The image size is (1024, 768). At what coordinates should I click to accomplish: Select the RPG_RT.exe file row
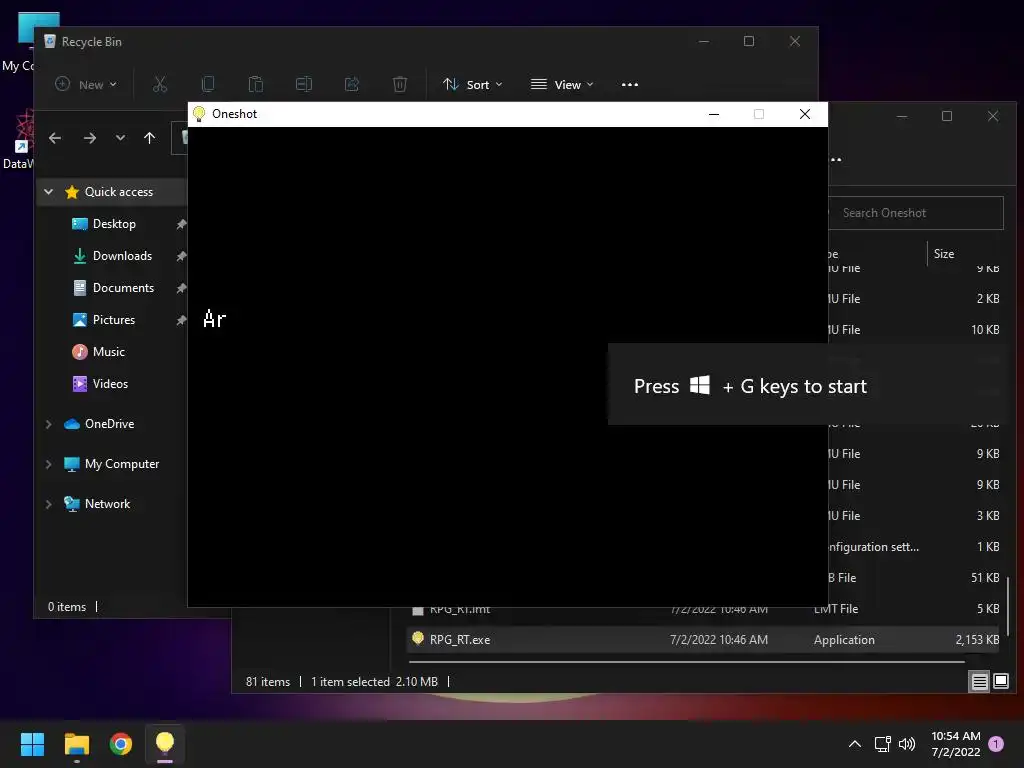click(x=704, y=640)
